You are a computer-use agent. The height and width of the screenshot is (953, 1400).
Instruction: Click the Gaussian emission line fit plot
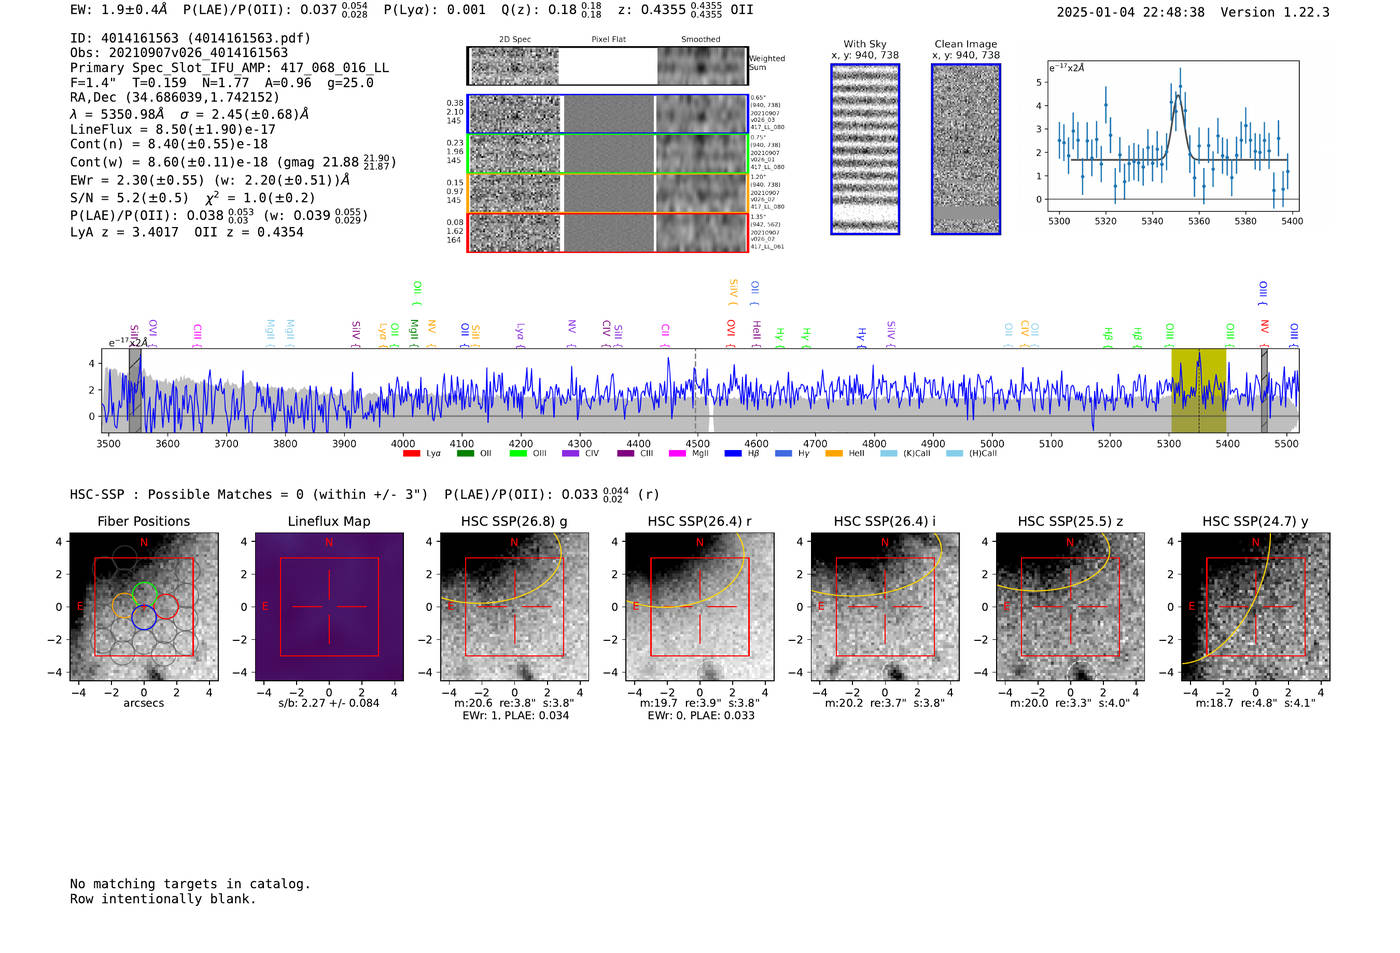point(1172,136)
